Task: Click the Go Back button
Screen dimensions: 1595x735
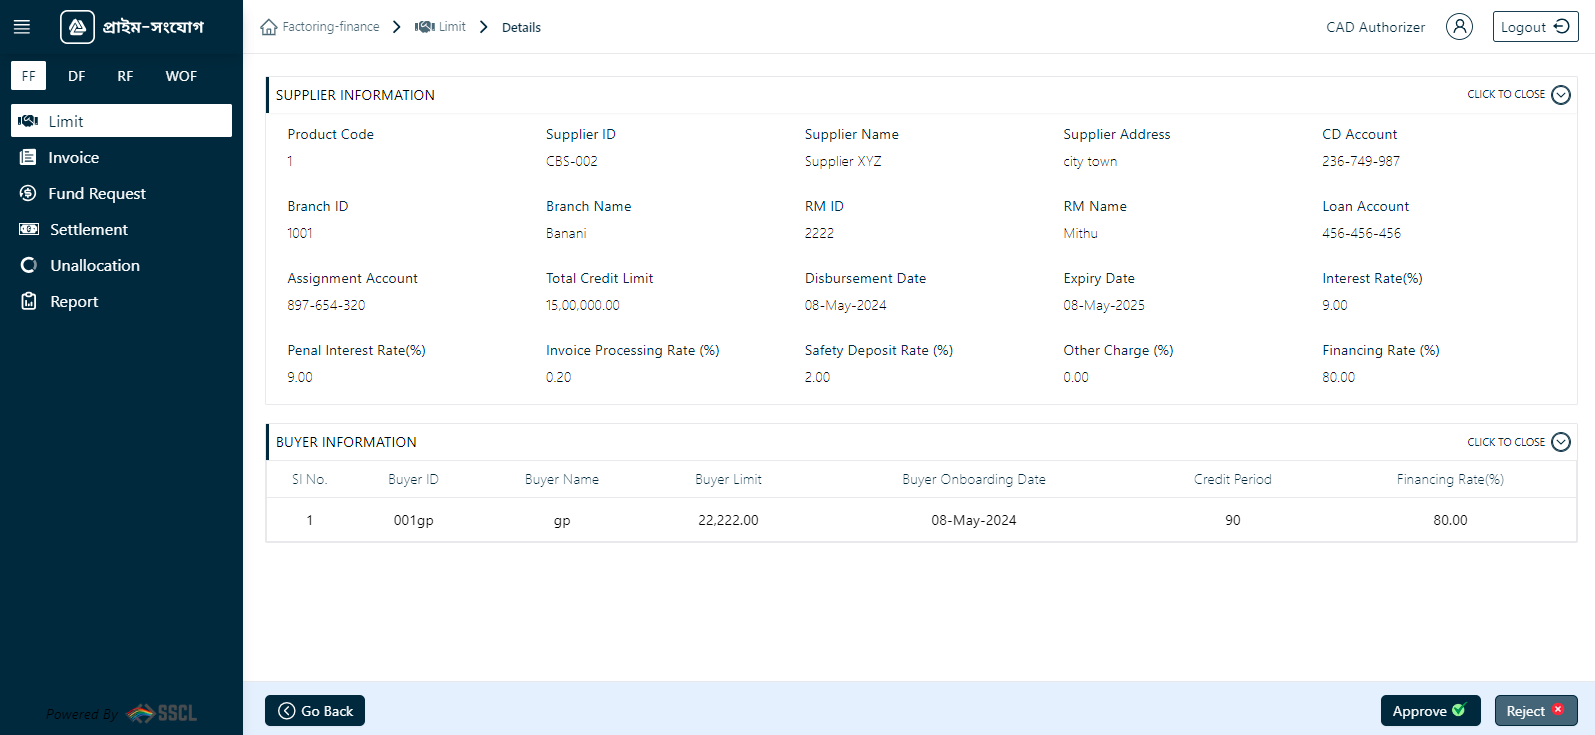Action: click(315, 711)
